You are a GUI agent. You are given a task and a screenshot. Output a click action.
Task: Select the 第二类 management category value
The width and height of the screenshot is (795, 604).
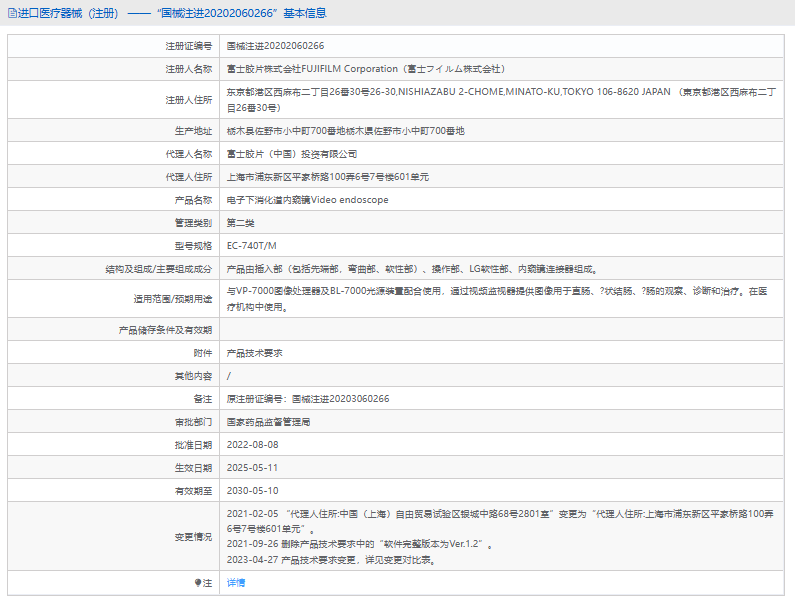(240, 223)
